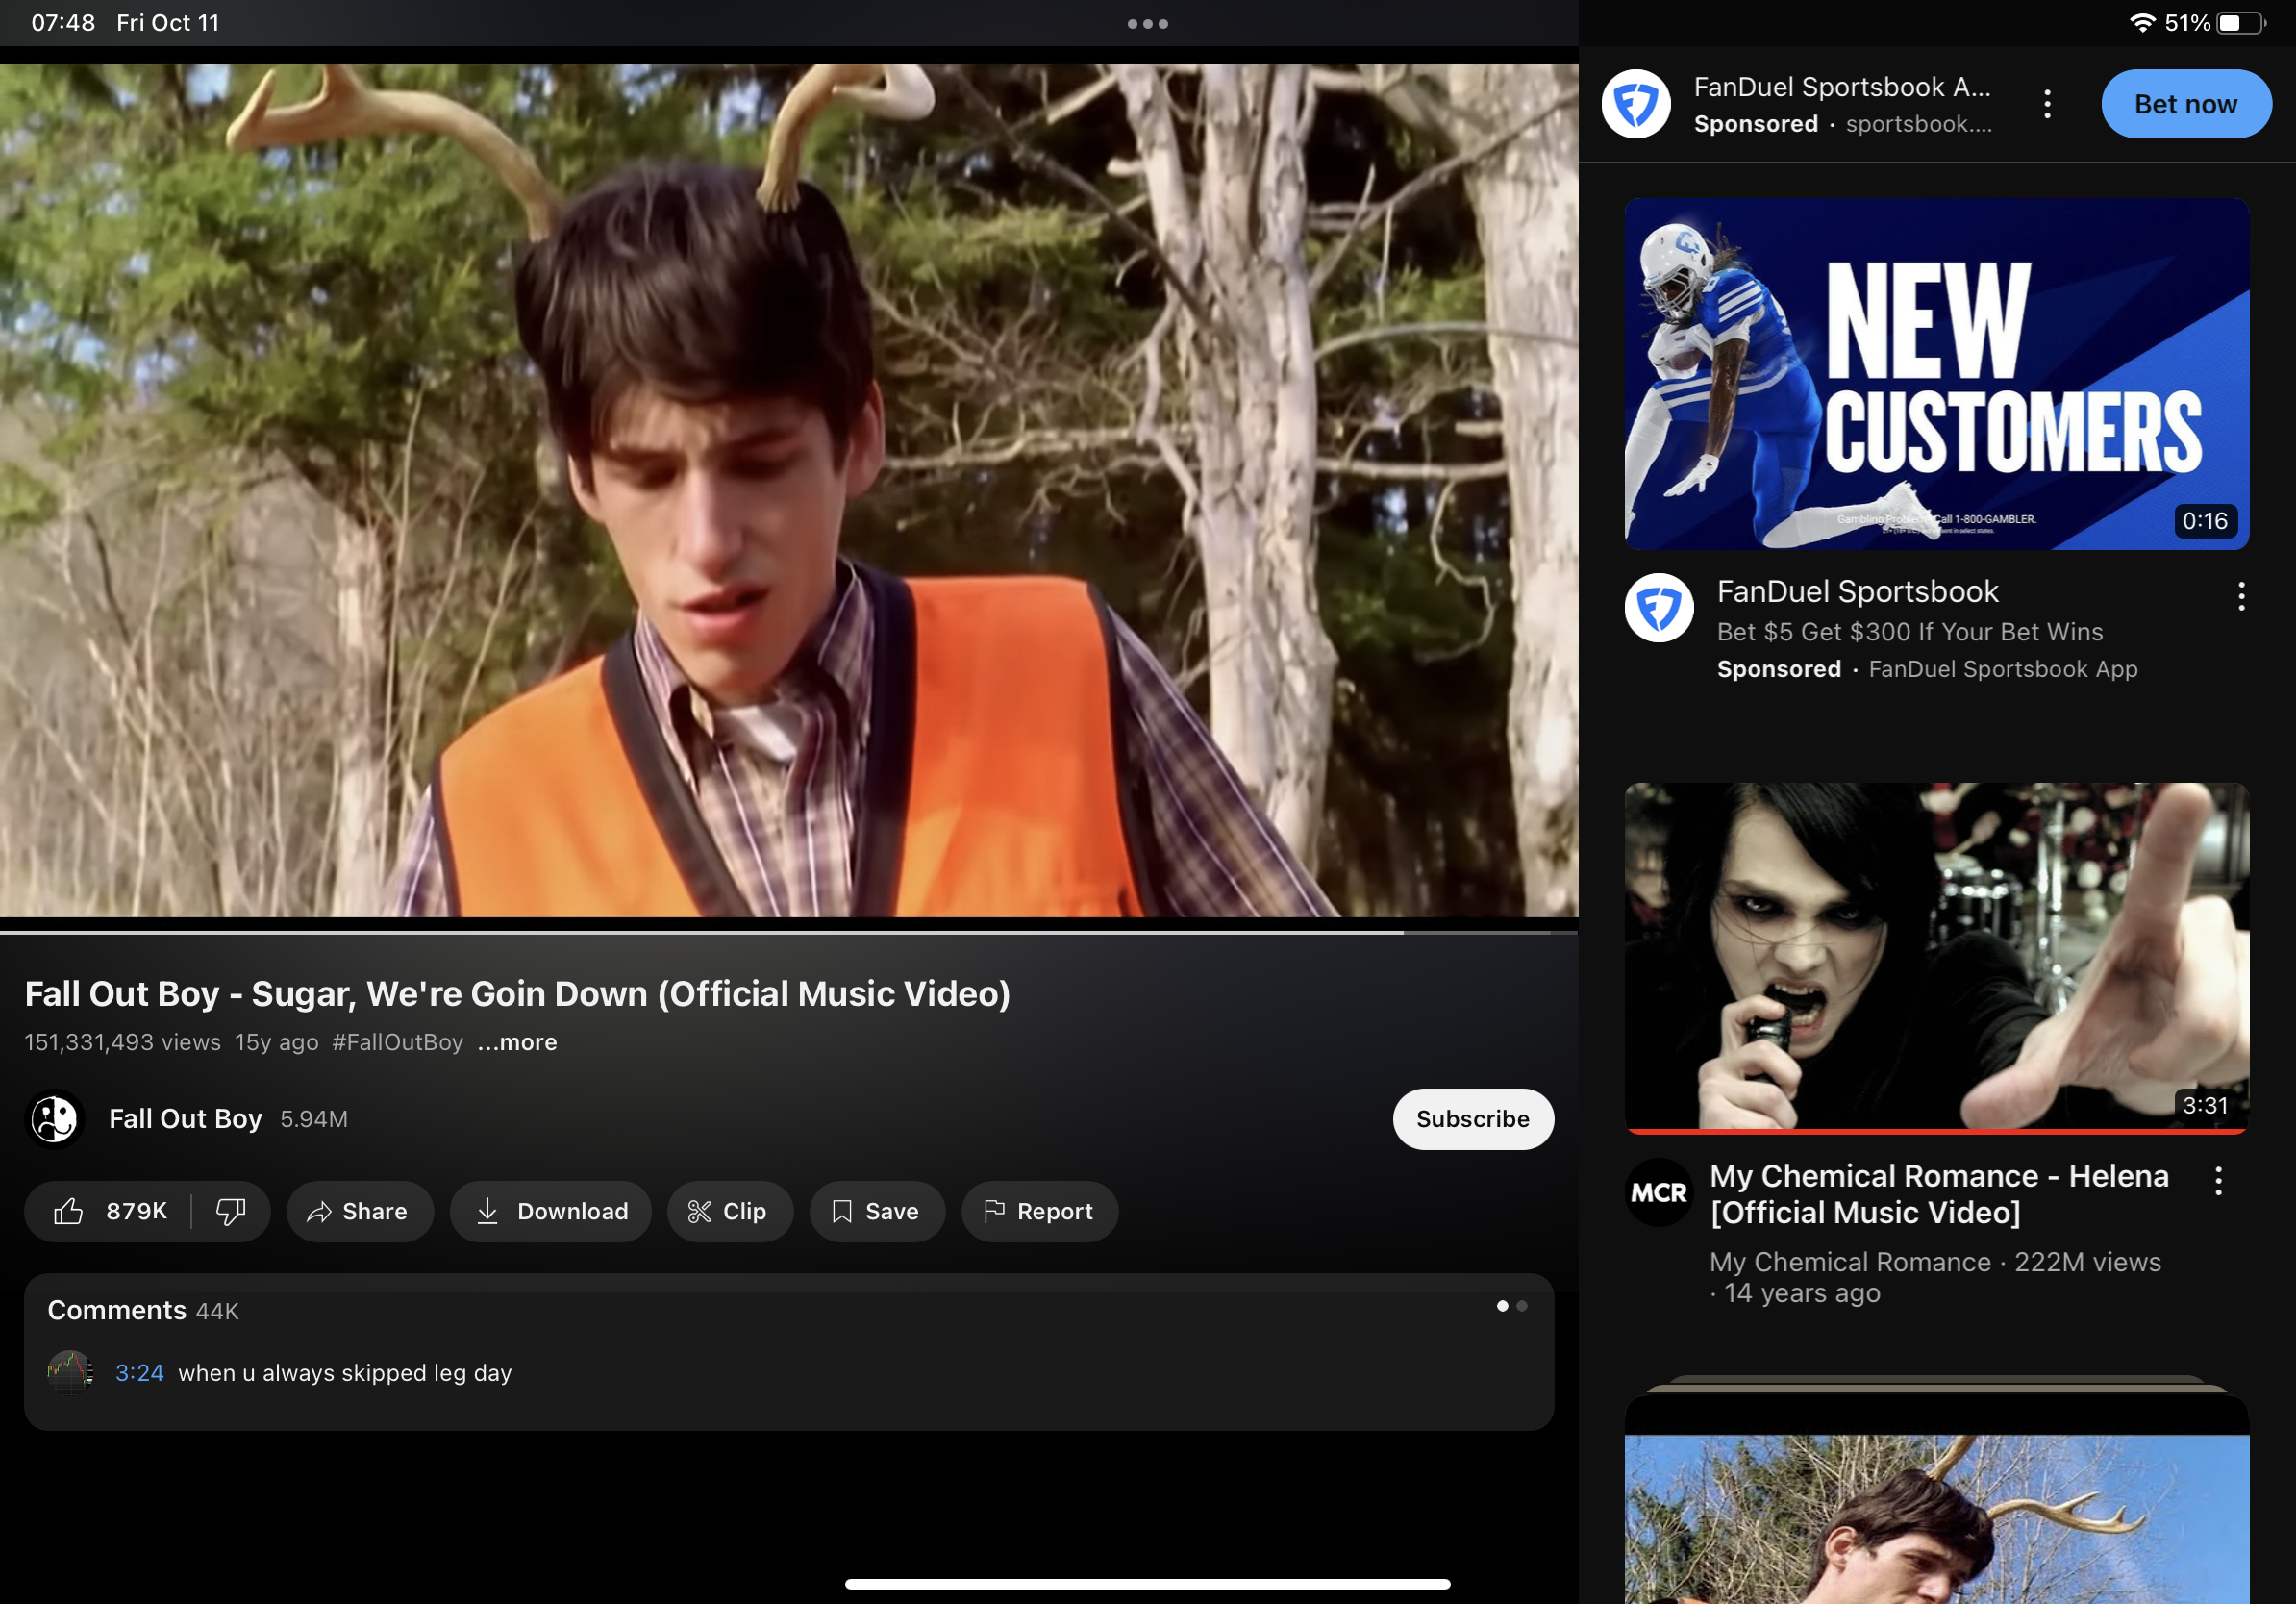Tap the video title text
The height and width of the screenshot is (1604, 2296).
[x=517, y=993]
